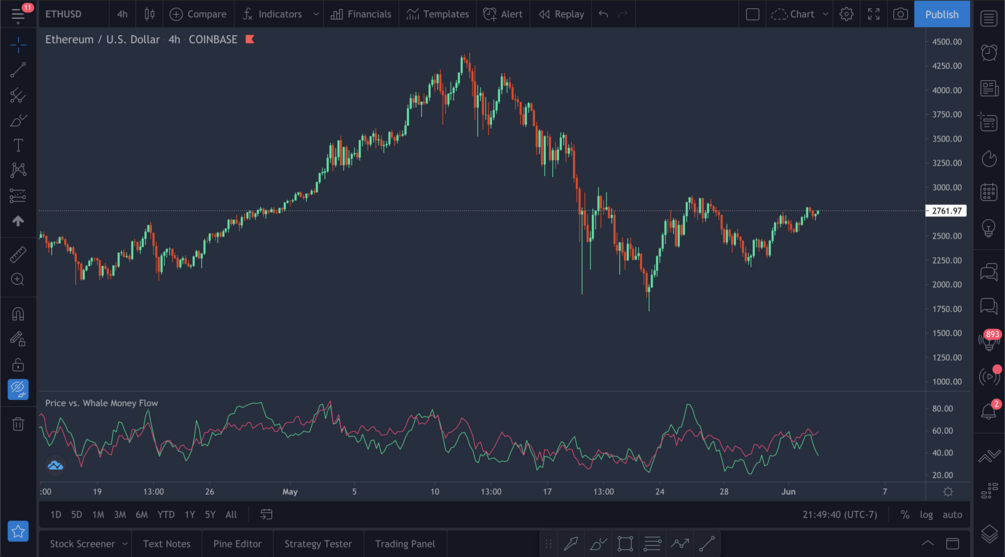Open the Alerts panel in right sidebar

pos(989,52)
